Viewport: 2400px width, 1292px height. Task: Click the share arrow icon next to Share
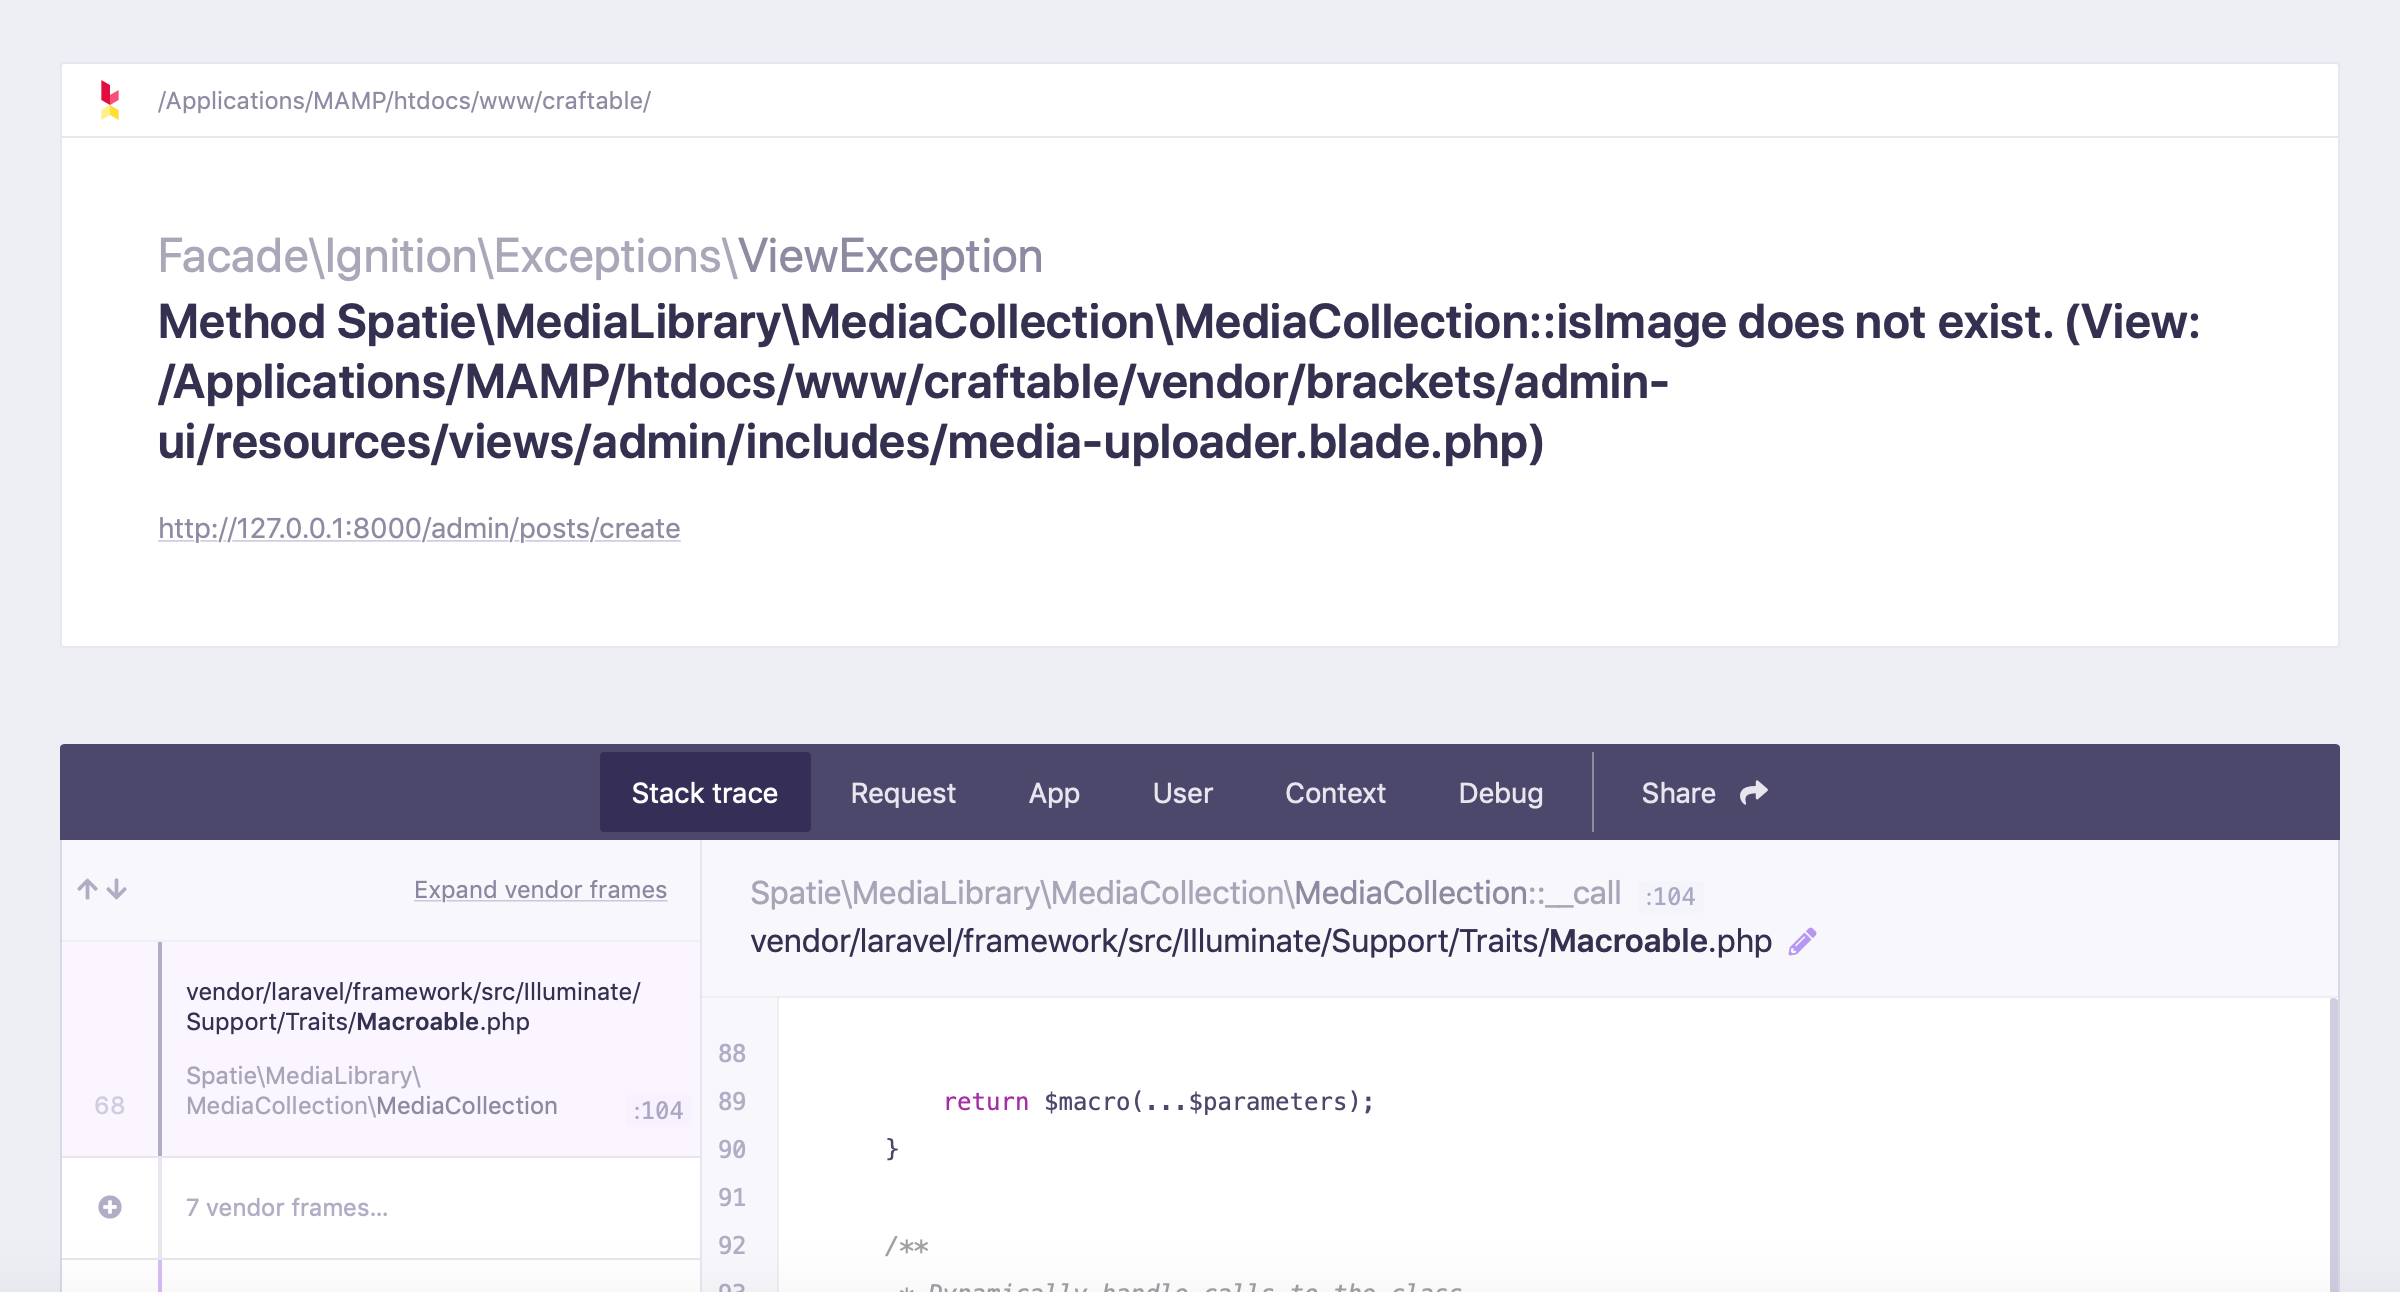click(x=1753, y=791)
